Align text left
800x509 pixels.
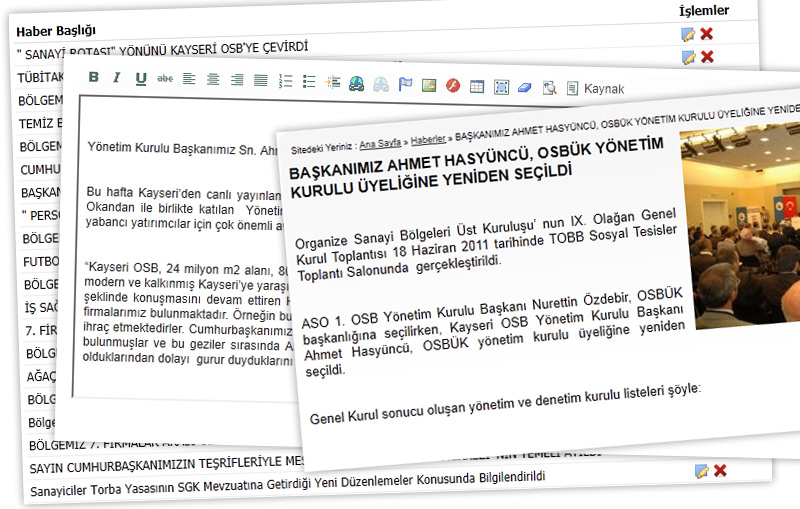coord(189,79)
